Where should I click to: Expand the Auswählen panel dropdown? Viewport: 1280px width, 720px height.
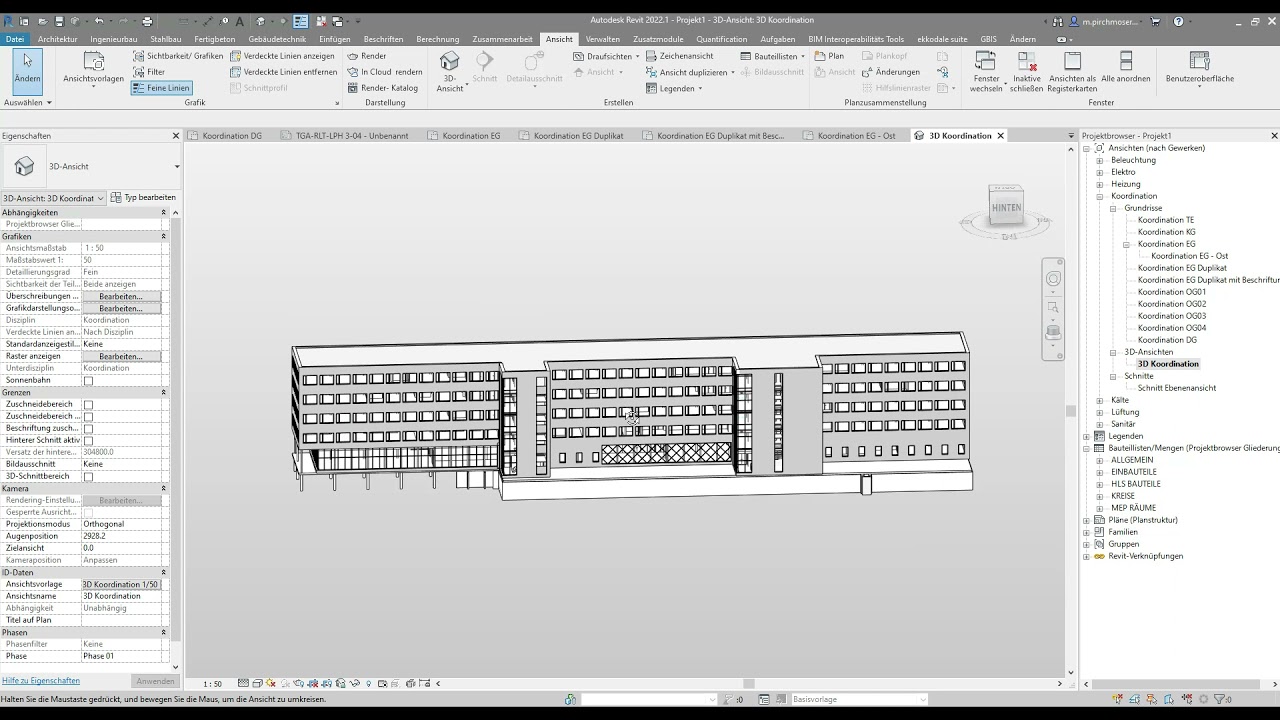27,103
